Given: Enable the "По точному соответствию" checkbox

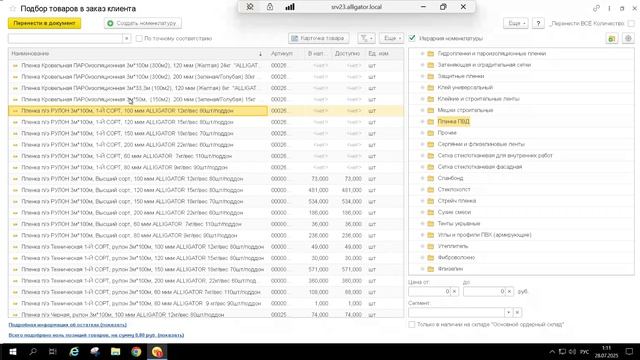Looking at the screenshot, I should [139, 38].
